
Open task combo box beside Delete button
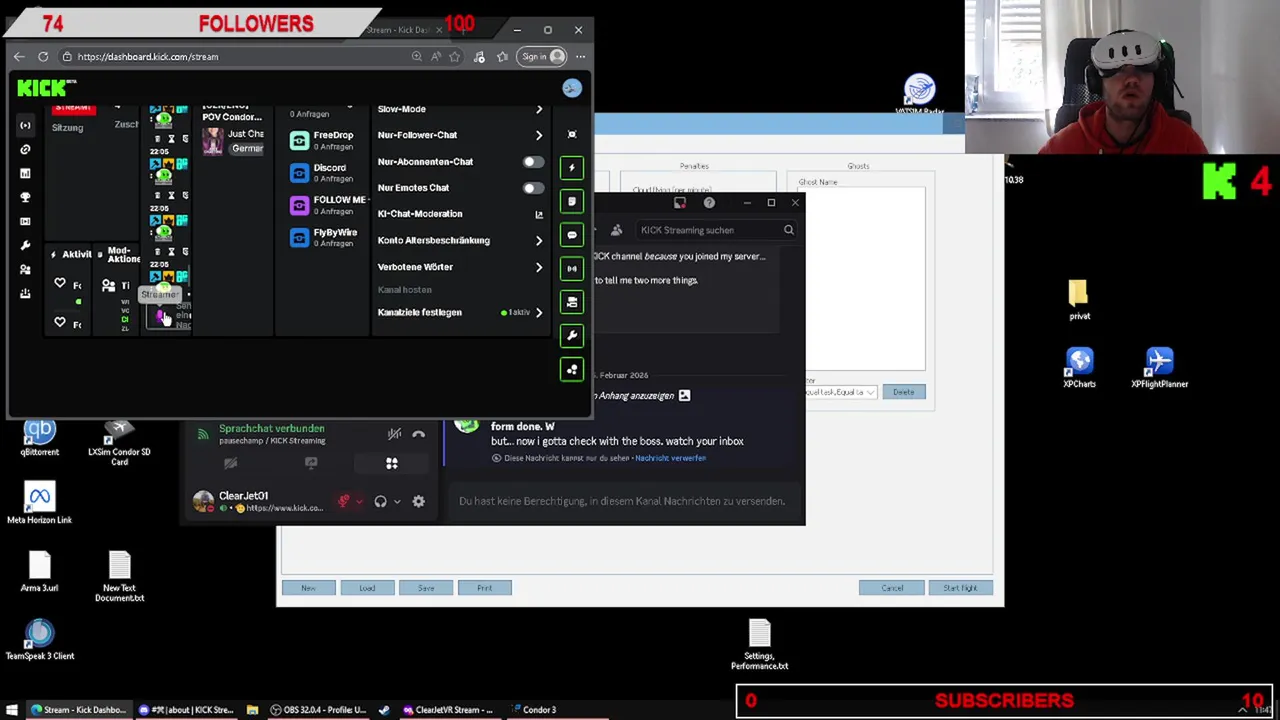841,392
